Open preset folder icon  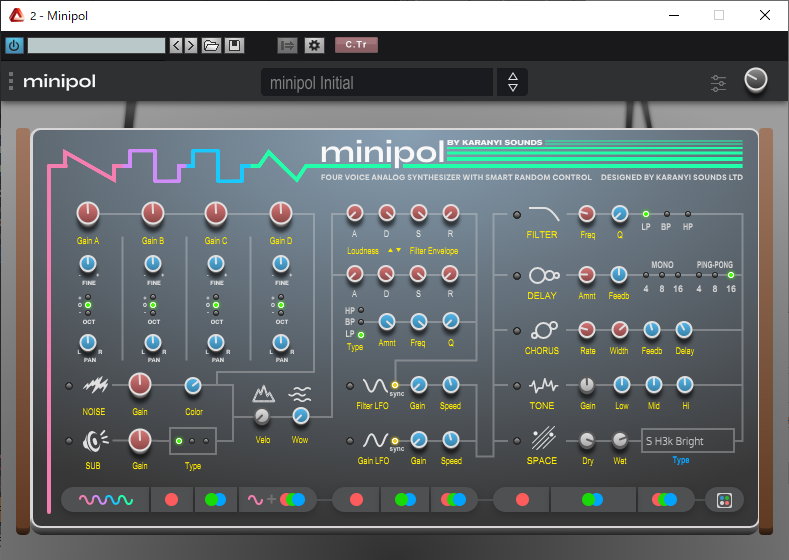211,45
